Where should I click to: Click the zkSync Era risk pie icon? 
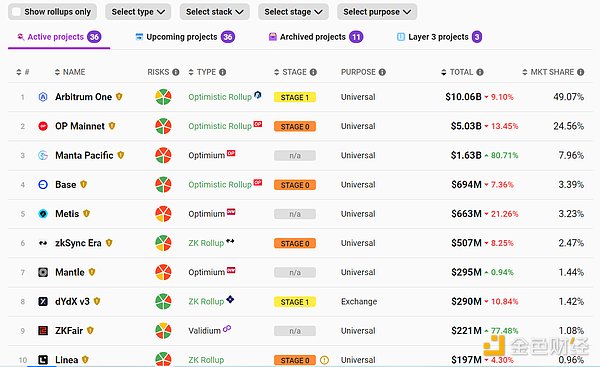[x=163, y=243]
